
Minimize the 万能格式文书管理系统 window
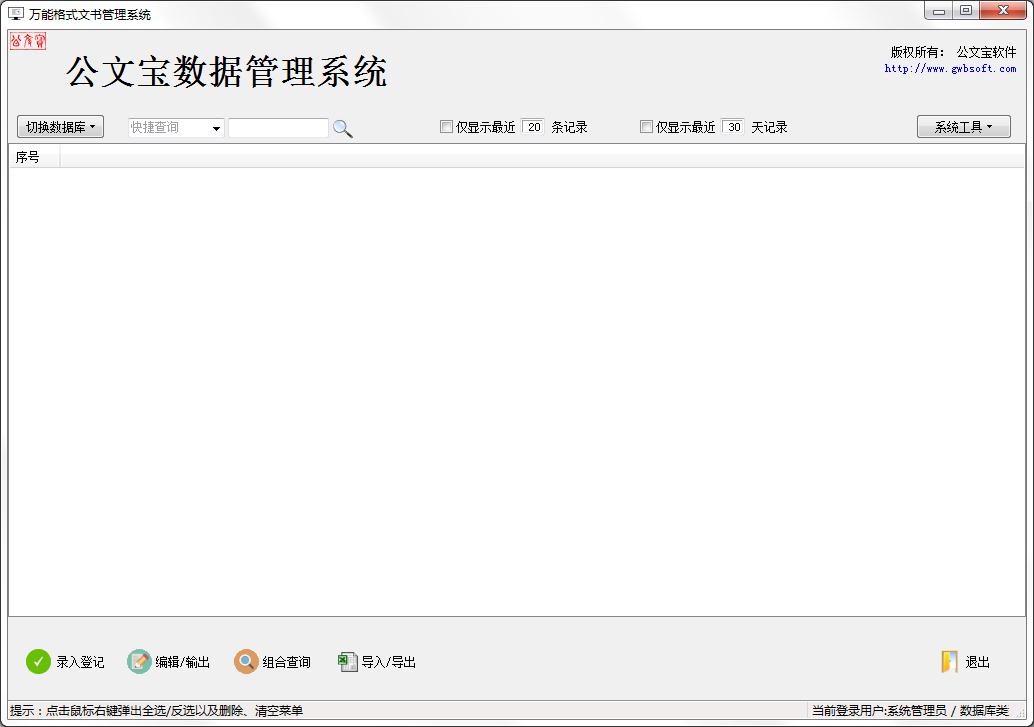coord(938,11)
